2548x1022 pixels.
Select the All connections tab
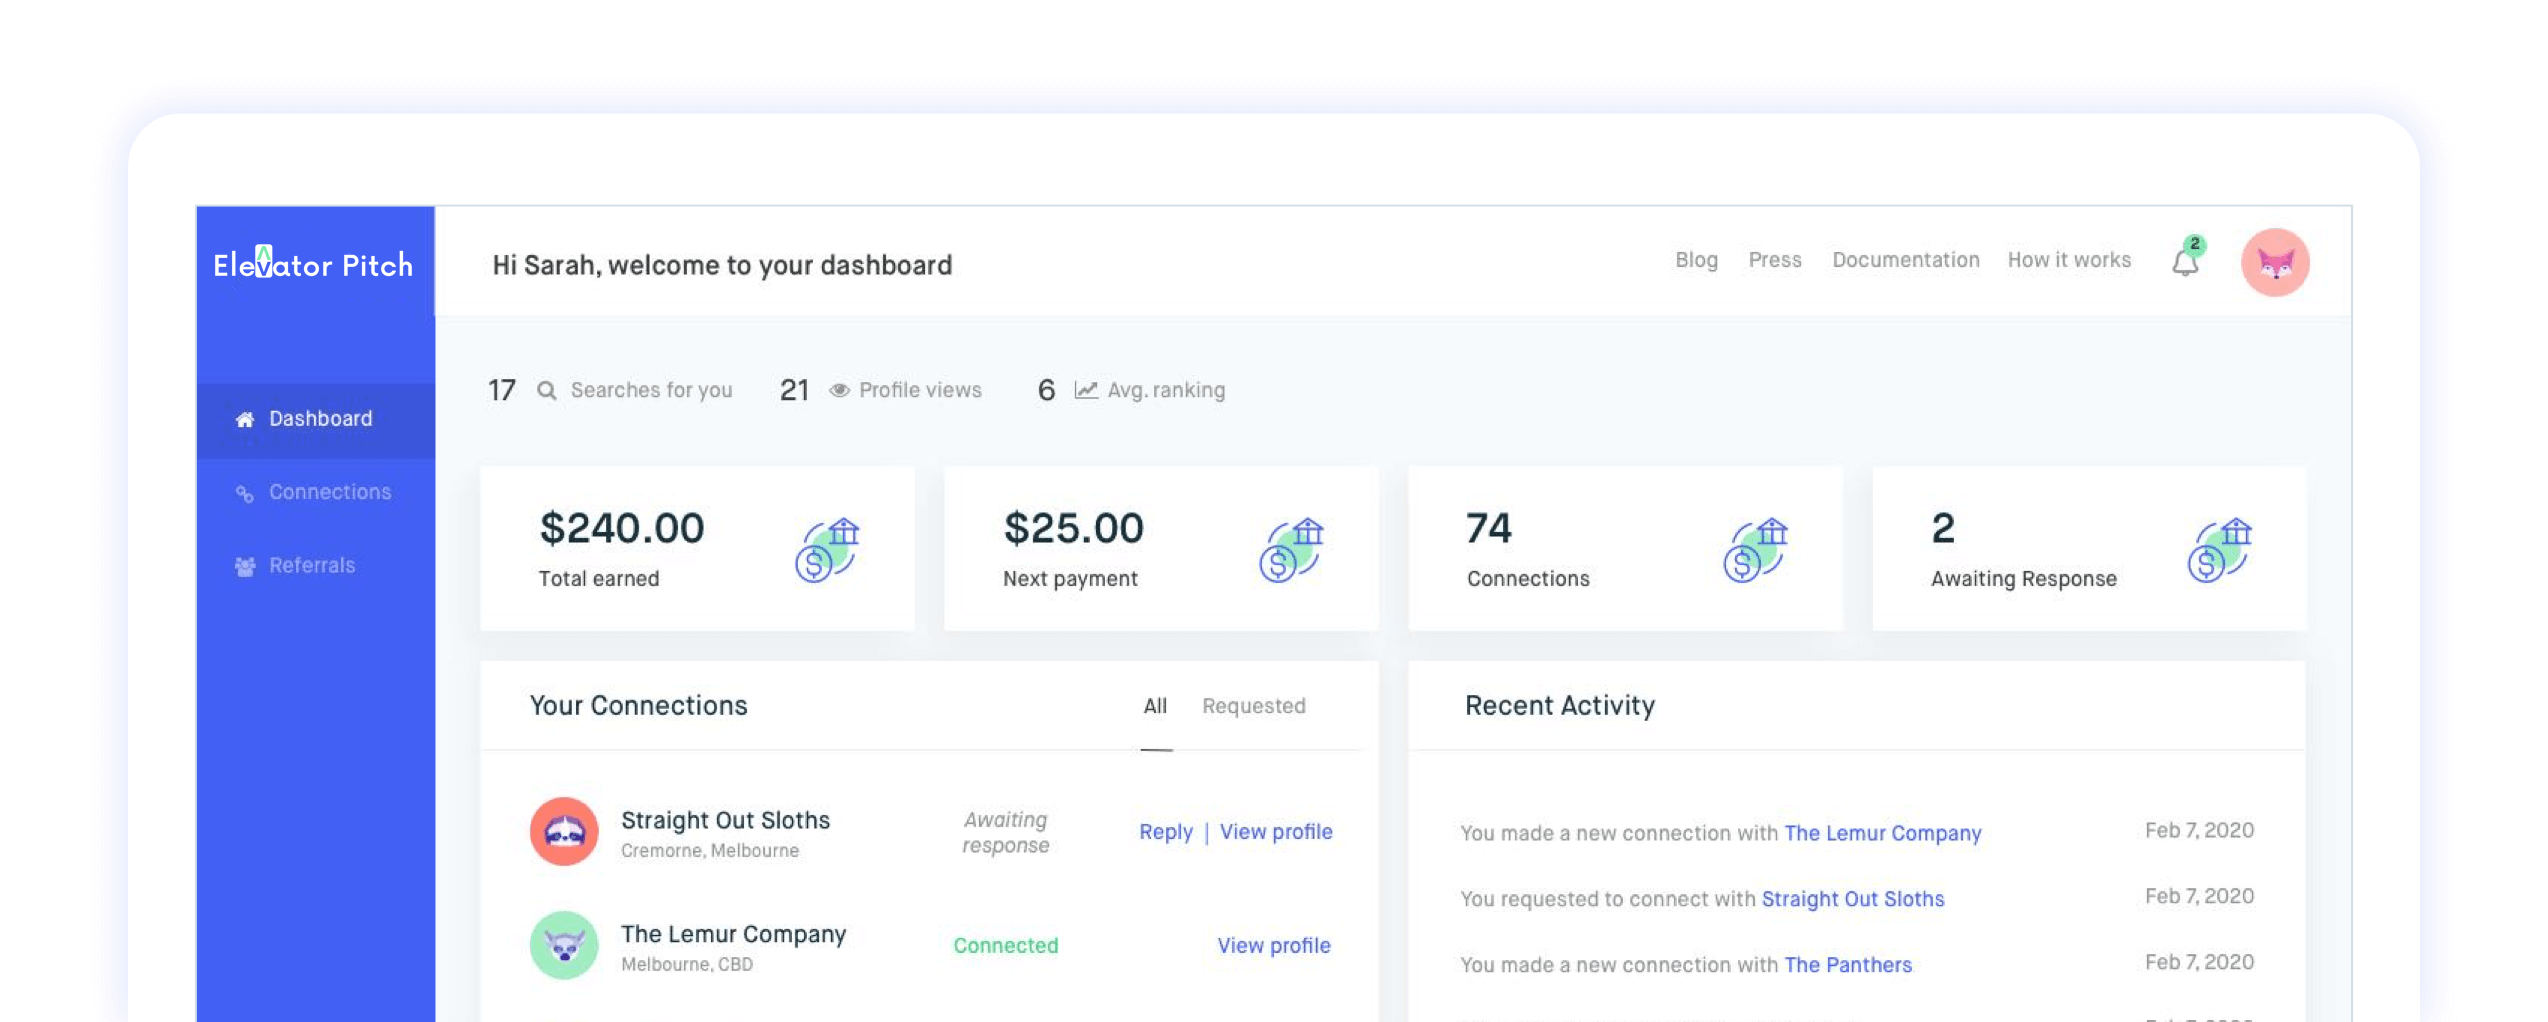[1155, 706]
